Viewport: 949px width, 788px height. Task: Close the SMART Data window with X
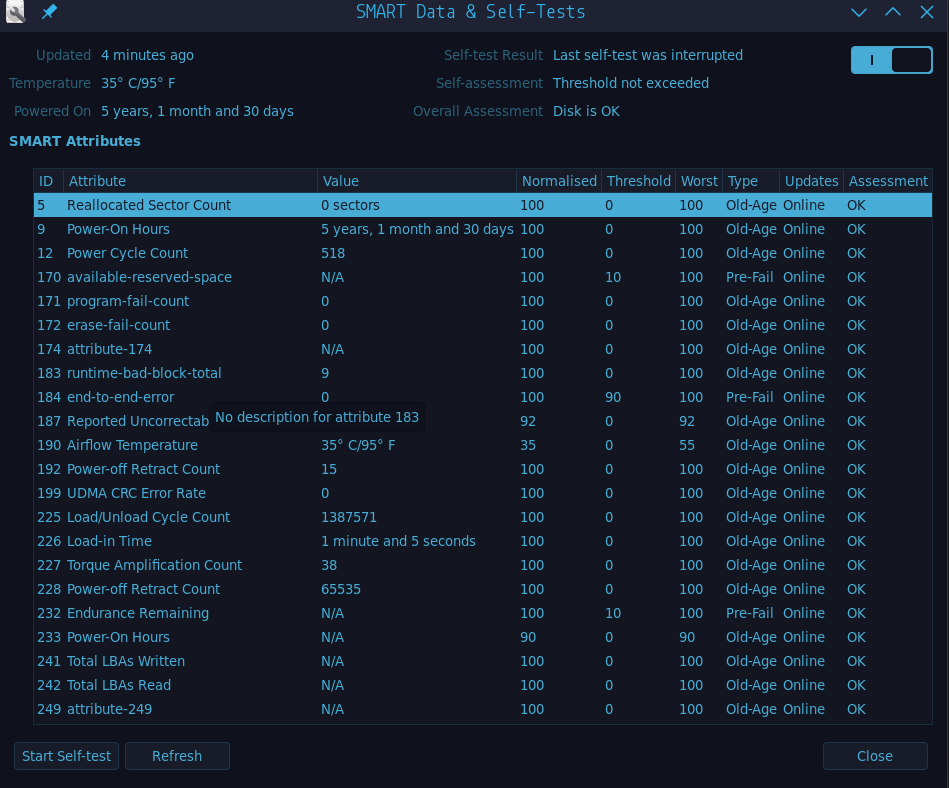click(926, 13)
